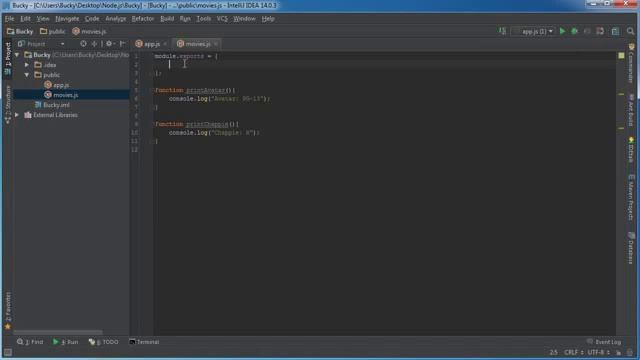640x360 pixels.
Task: Open the Structure tool window strip
Action: point(8,104)
